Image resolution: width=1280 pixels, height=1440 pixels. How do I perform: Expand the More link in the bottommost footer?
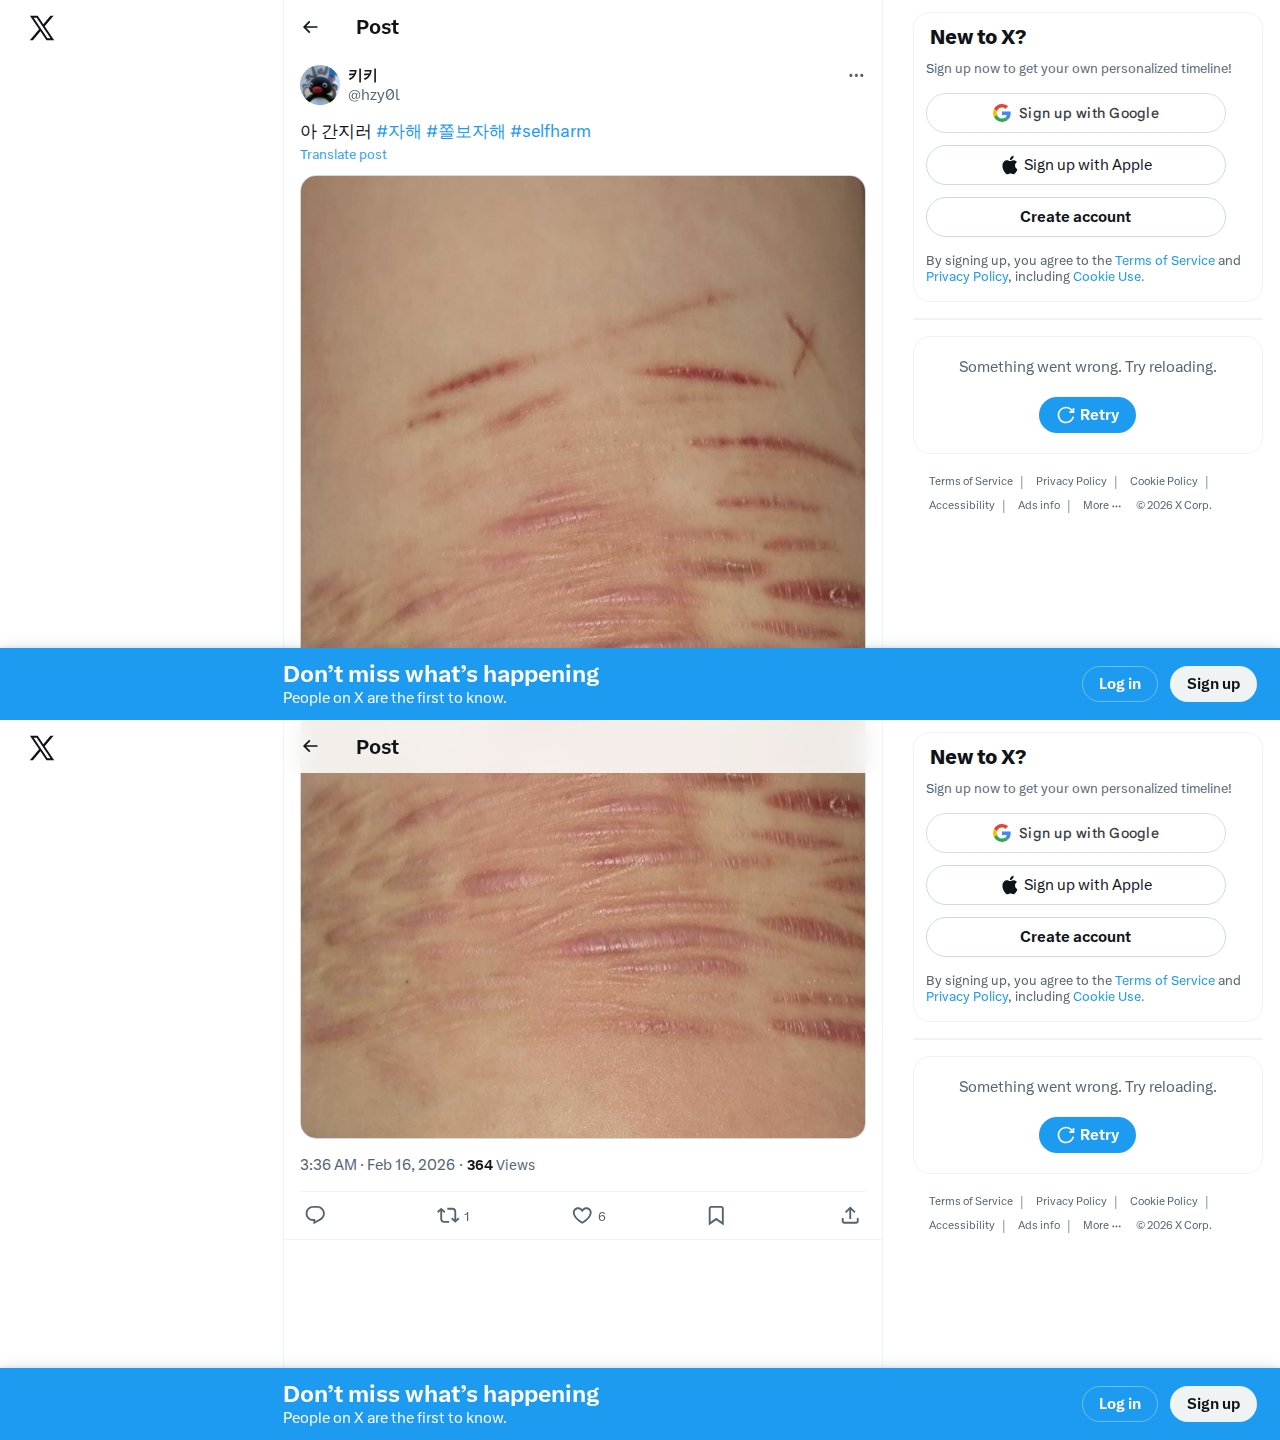click(x=1102, y=1225)
